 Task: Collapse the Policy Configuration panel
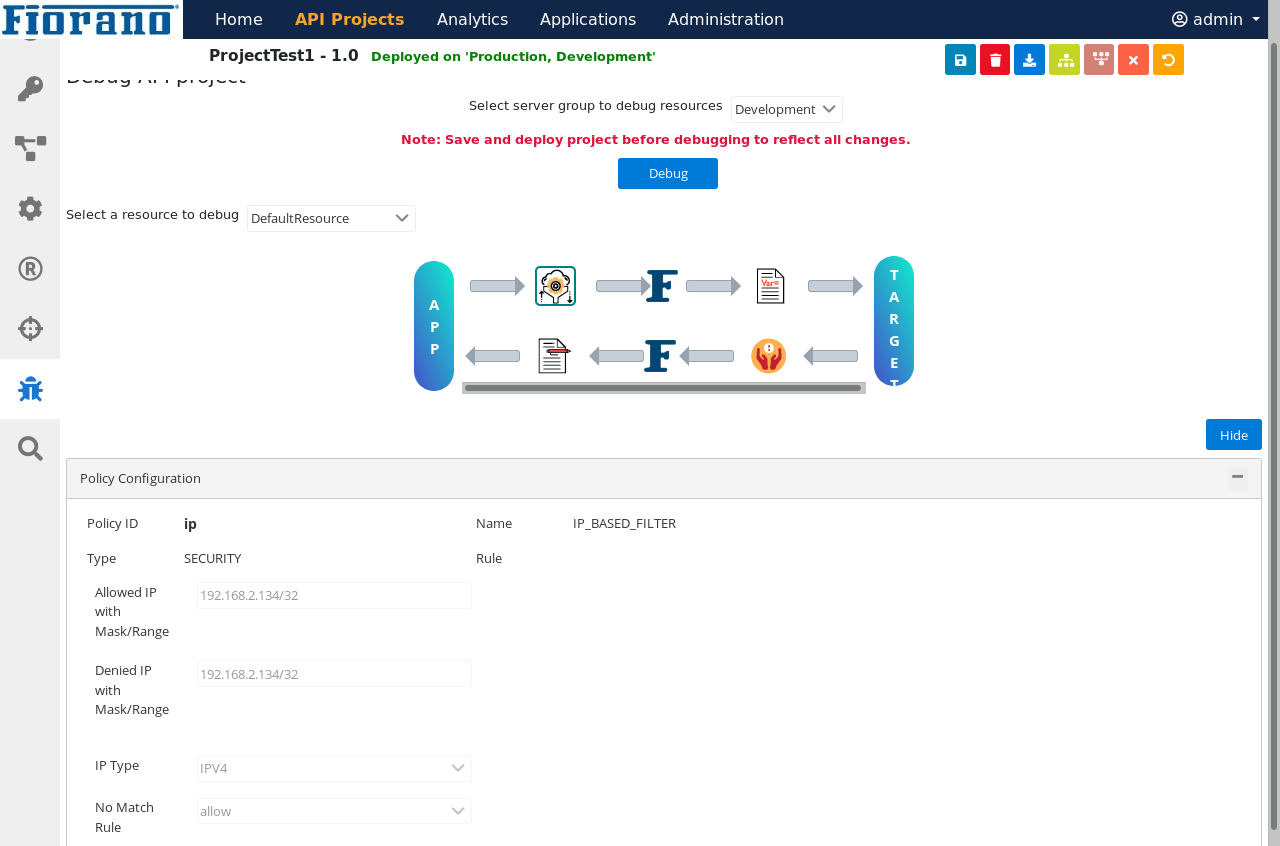coord(1237,478)
